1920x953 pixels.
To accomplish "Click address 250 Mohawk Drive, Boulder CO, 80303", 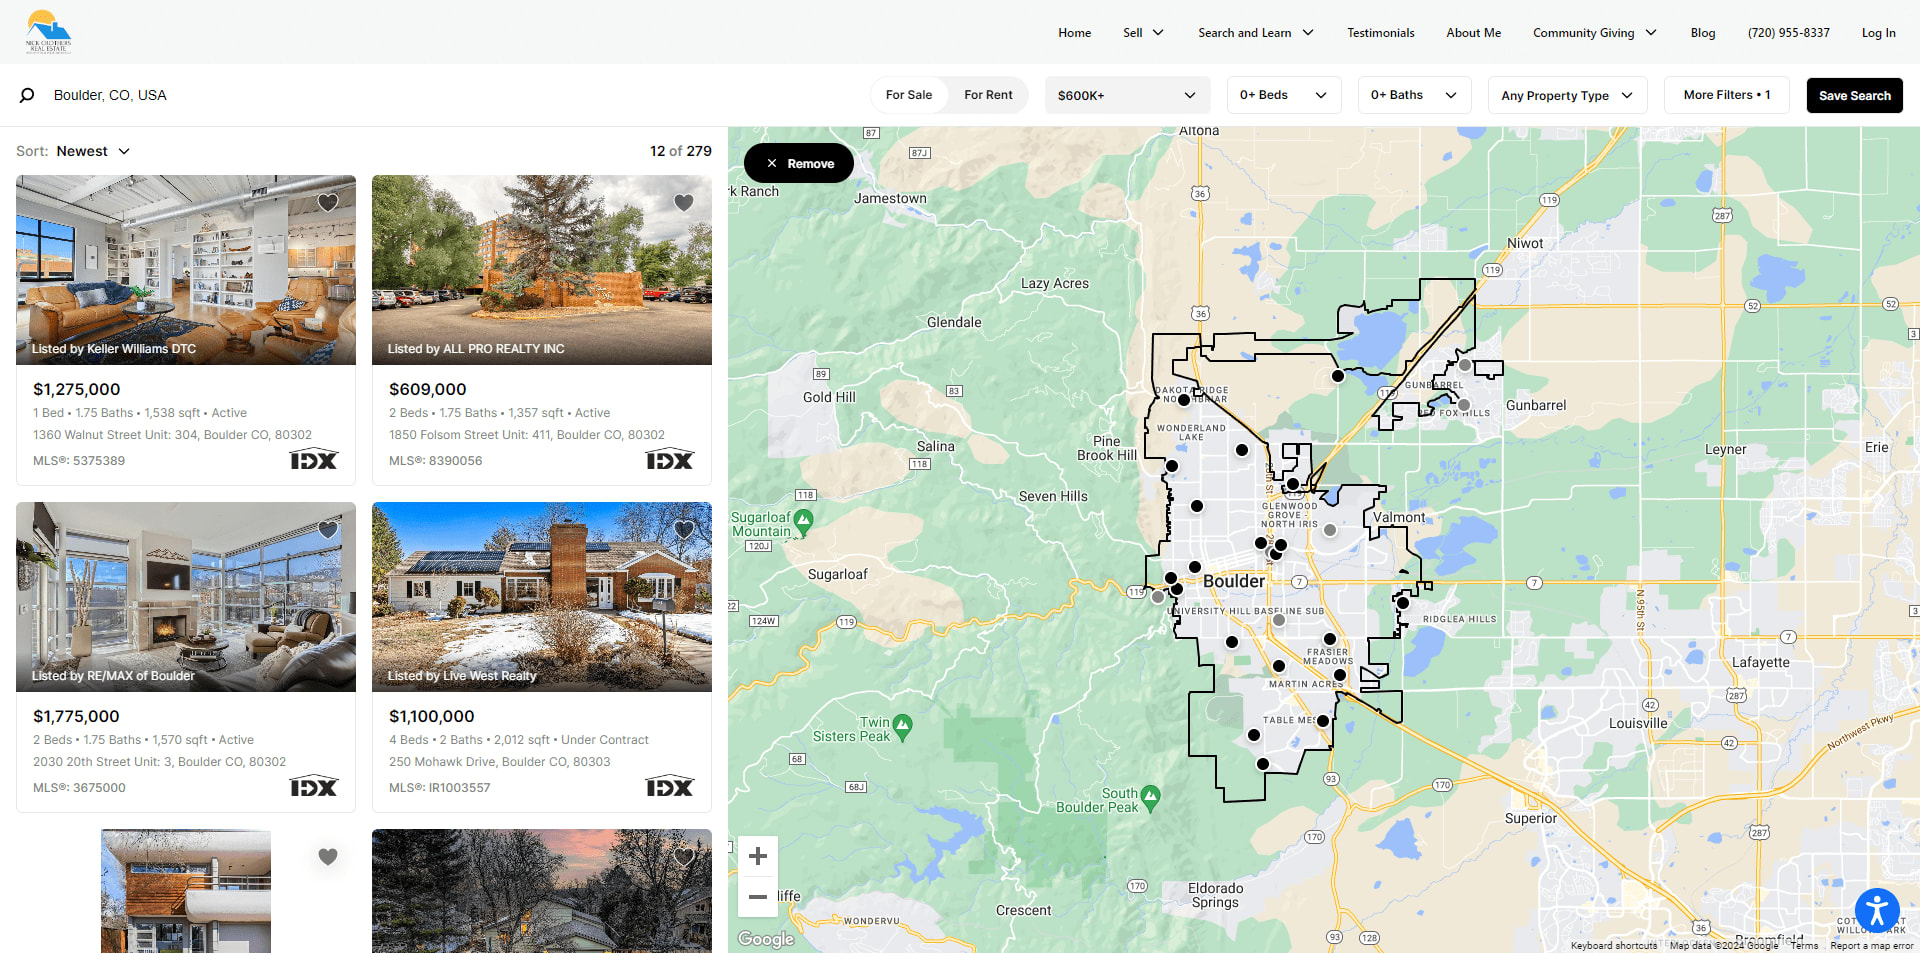I will [500, 762].
